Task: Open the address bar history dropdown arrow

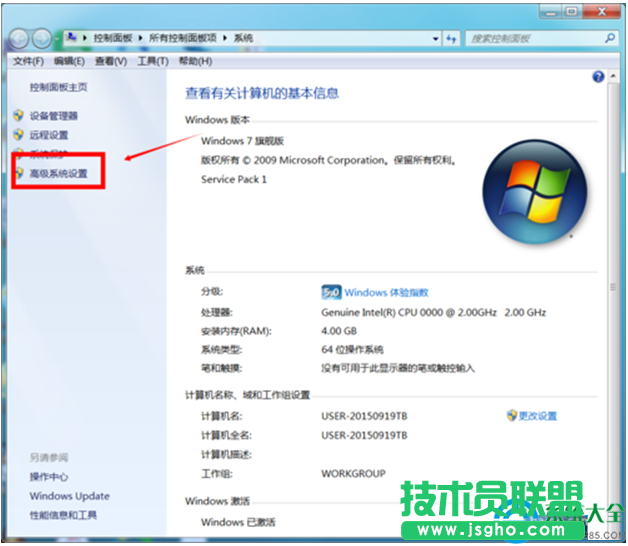Action: 435,39
